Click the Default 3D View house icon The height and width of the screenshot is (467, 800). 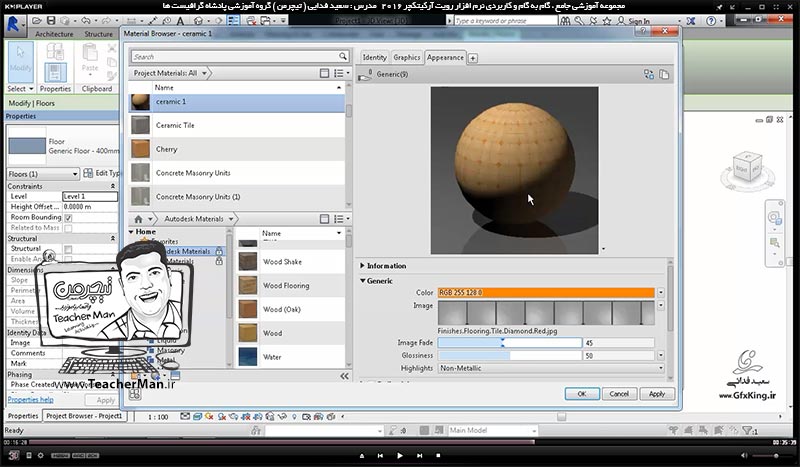click(x=198, y=21)
